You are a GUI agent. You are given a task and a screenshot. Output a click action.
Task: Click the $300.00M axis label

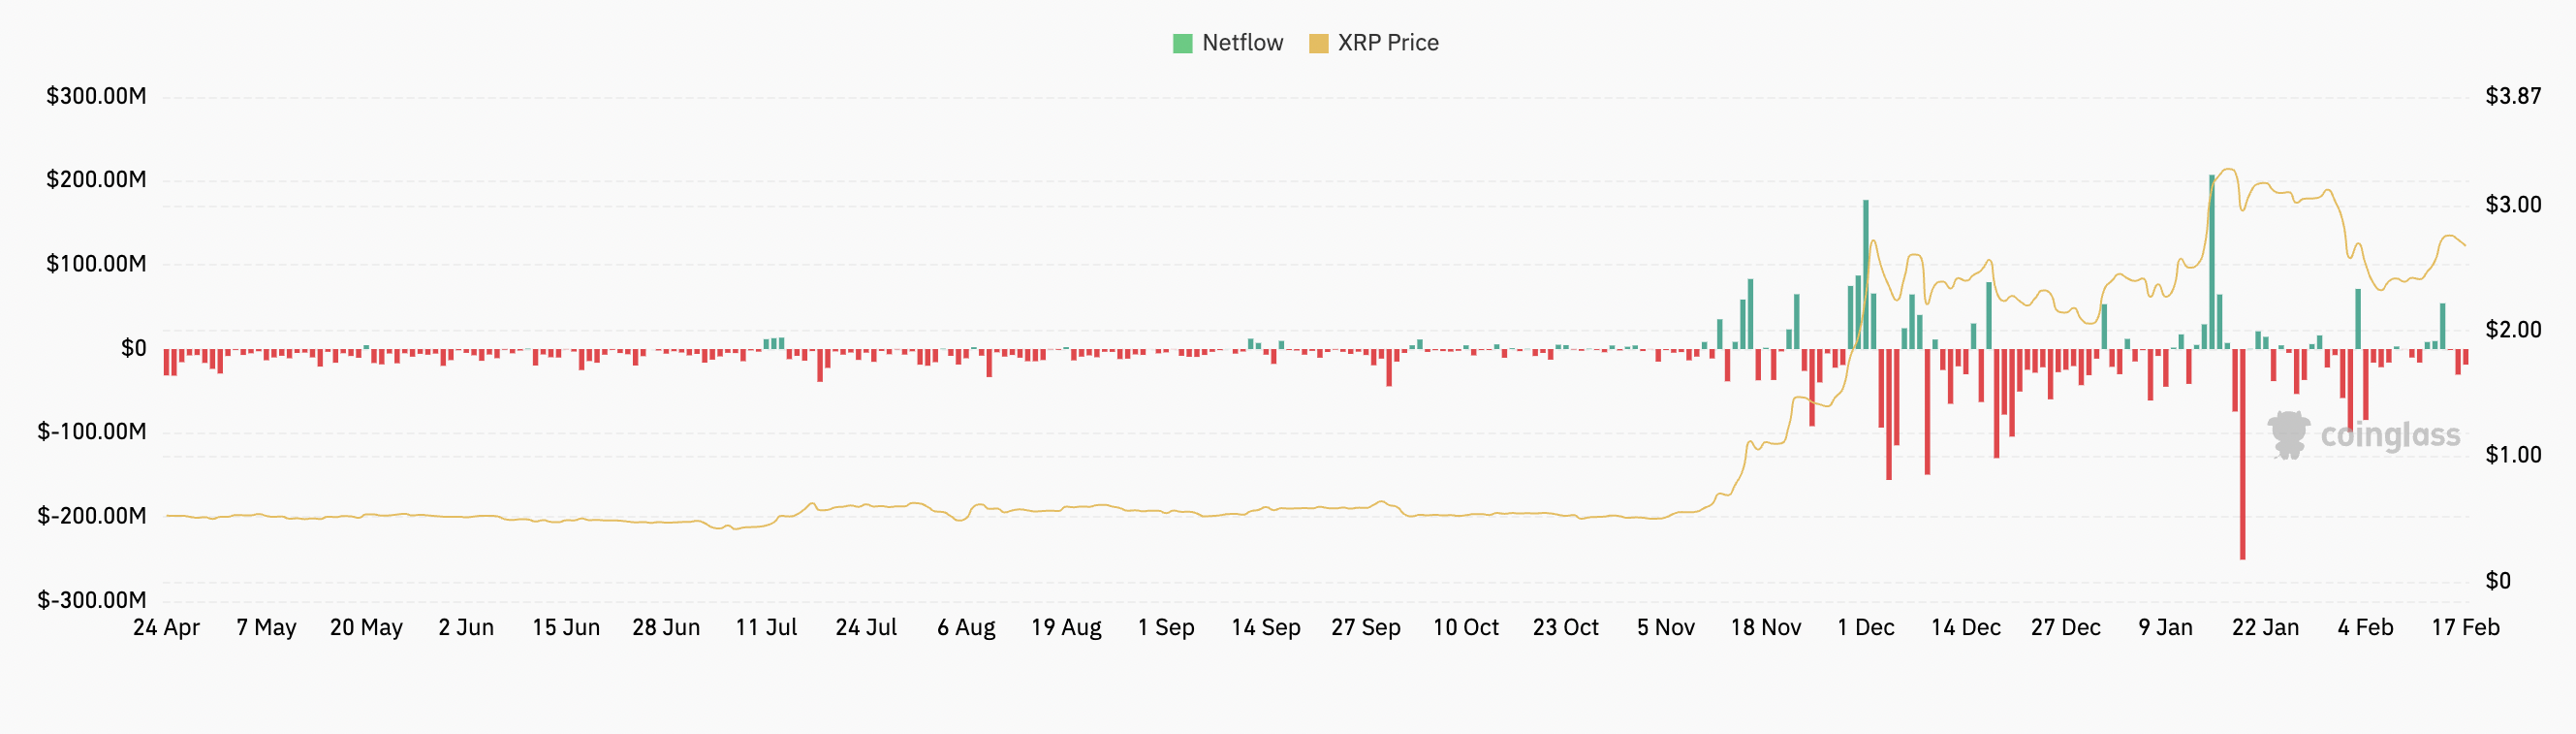96,96
